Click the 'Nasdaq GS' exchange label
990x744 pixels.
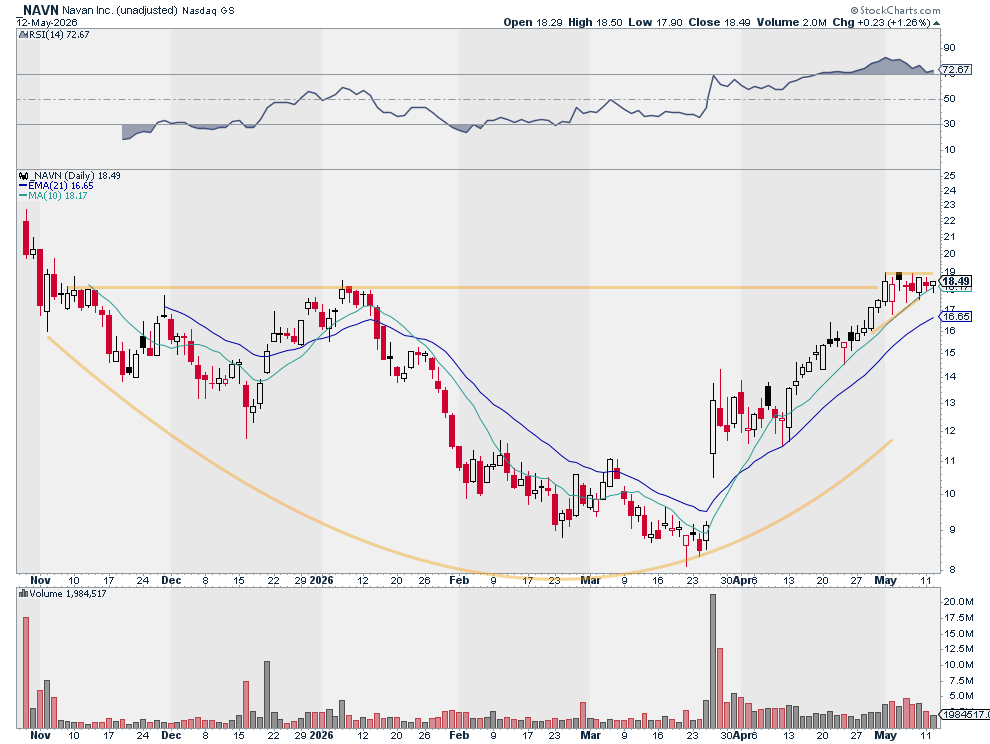pos(208,11)
